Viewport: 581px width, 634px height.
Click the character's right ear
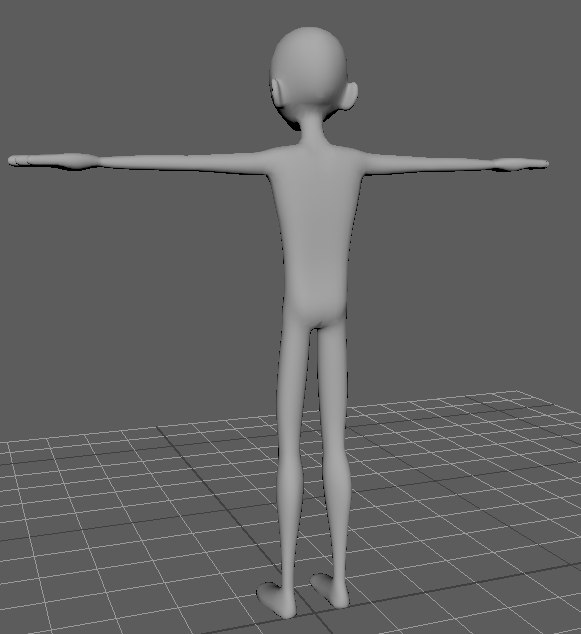[x=349, y=96]
